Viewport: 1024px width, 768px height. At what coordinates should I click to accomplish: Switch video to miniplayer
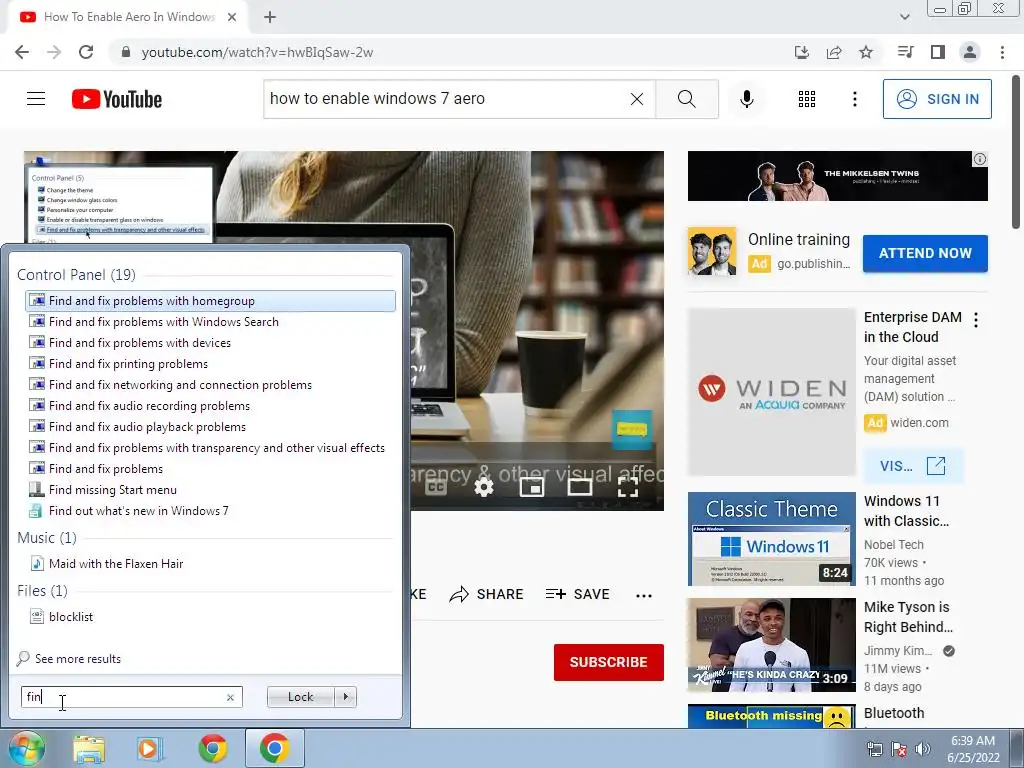[x=532, y=487]
